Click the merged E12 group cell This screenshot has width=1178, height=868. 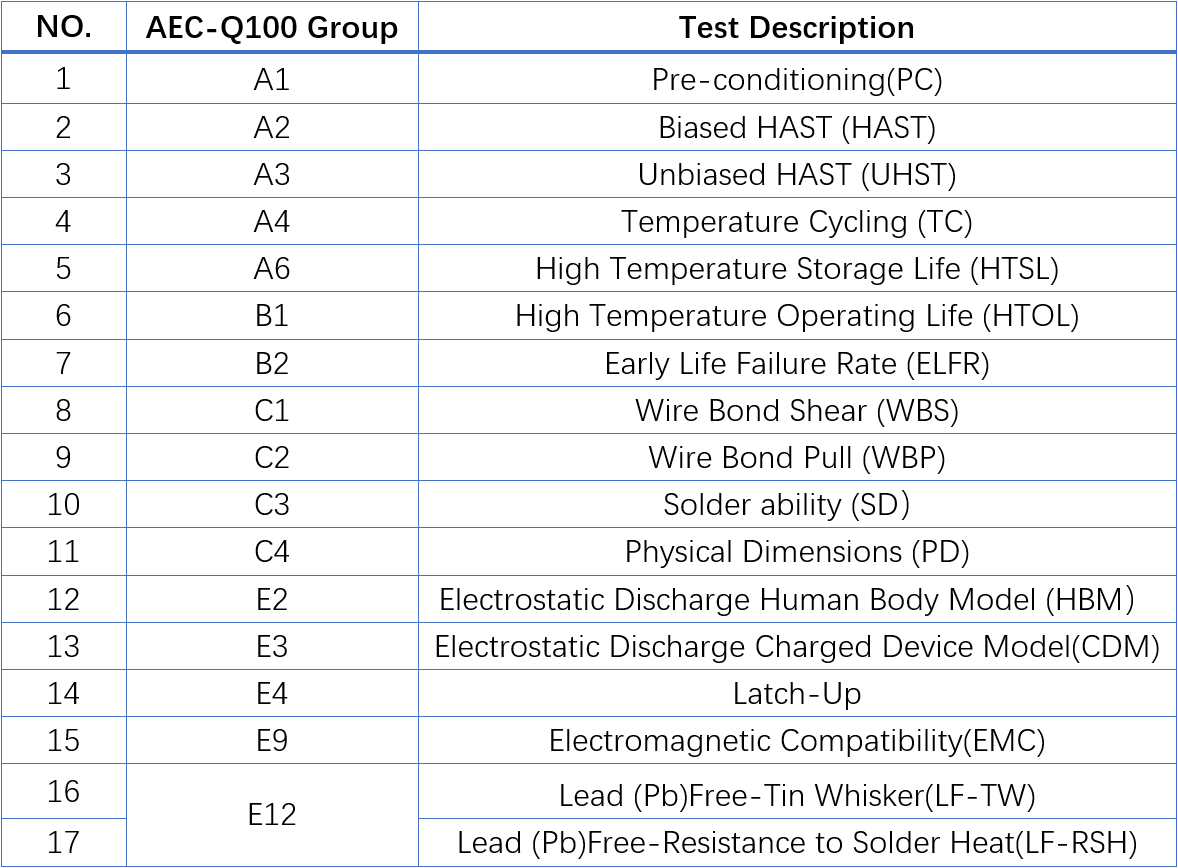click(272, 815)
